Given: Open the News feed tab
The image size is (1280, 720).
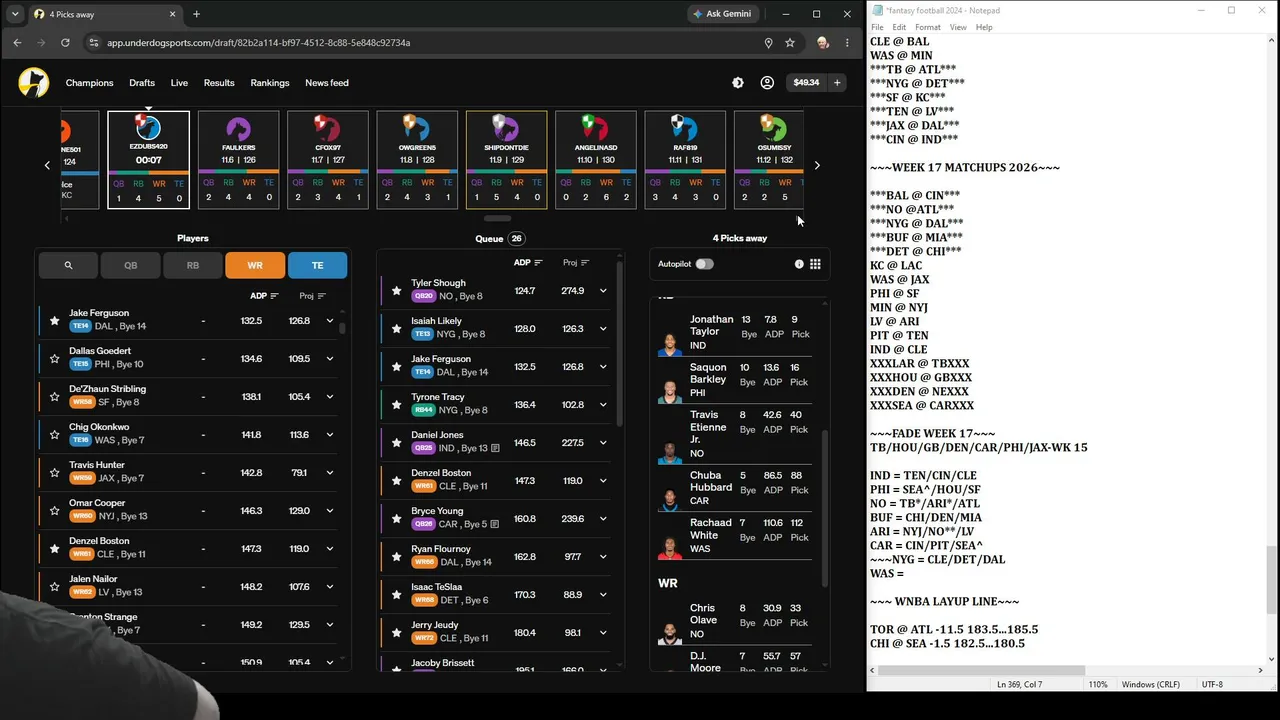Looking at the screenshot, I should click(x=327, y=83).
